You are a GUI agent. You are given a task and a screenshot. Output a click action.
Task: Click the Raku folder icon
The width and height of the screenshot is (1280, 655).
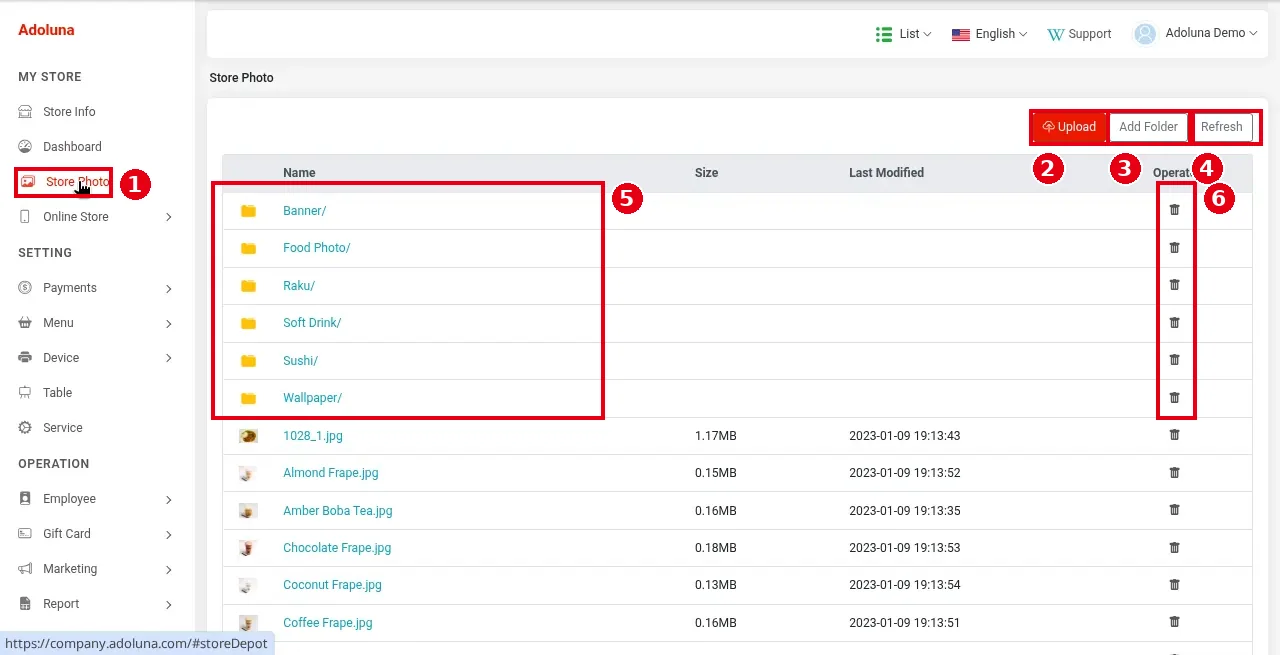(x=248, y=286)
